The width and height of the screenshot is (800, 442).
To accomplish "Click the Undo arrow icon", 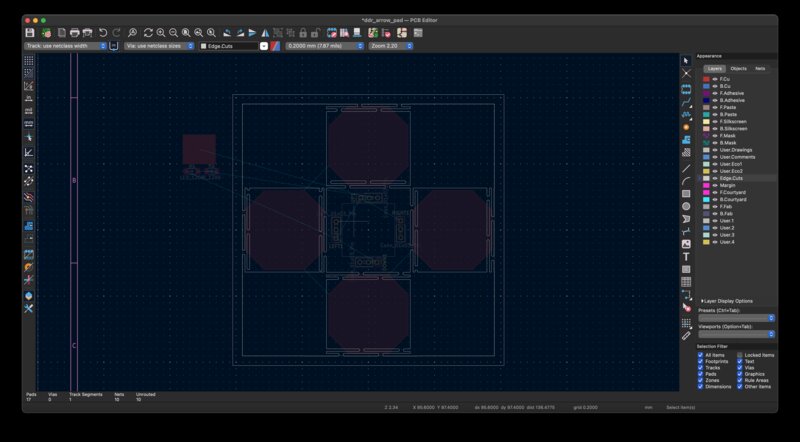I will pyautogui.click(x=102, y=33).
